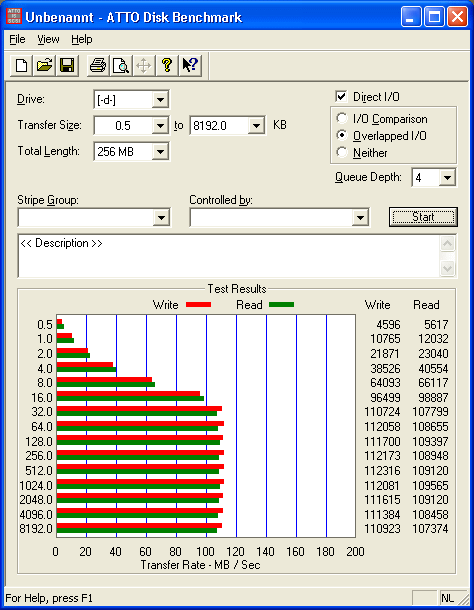Open a saved benchmark file icon
474x610 pixels.
pyautogui.click(x=44, y=65)
